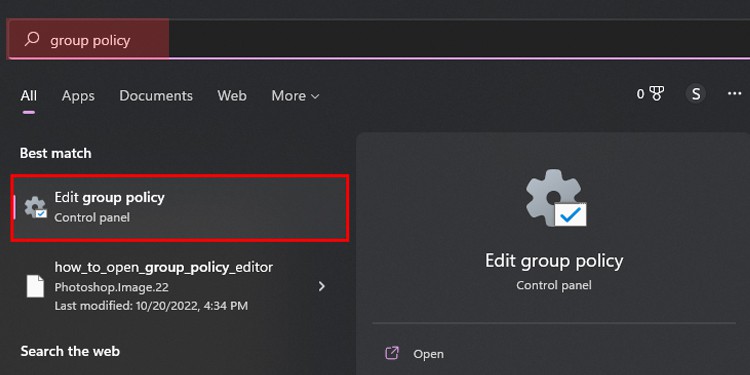750x375 pixels.
Task: Open the S user account avatar
Action: click(696, 94)
